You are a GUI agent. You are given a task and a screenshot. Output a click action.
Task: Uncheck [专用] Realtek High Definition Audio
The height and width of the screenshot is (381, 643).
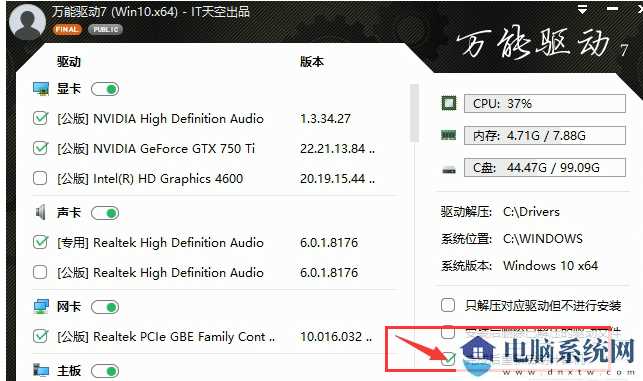click(x=40, y=242)
